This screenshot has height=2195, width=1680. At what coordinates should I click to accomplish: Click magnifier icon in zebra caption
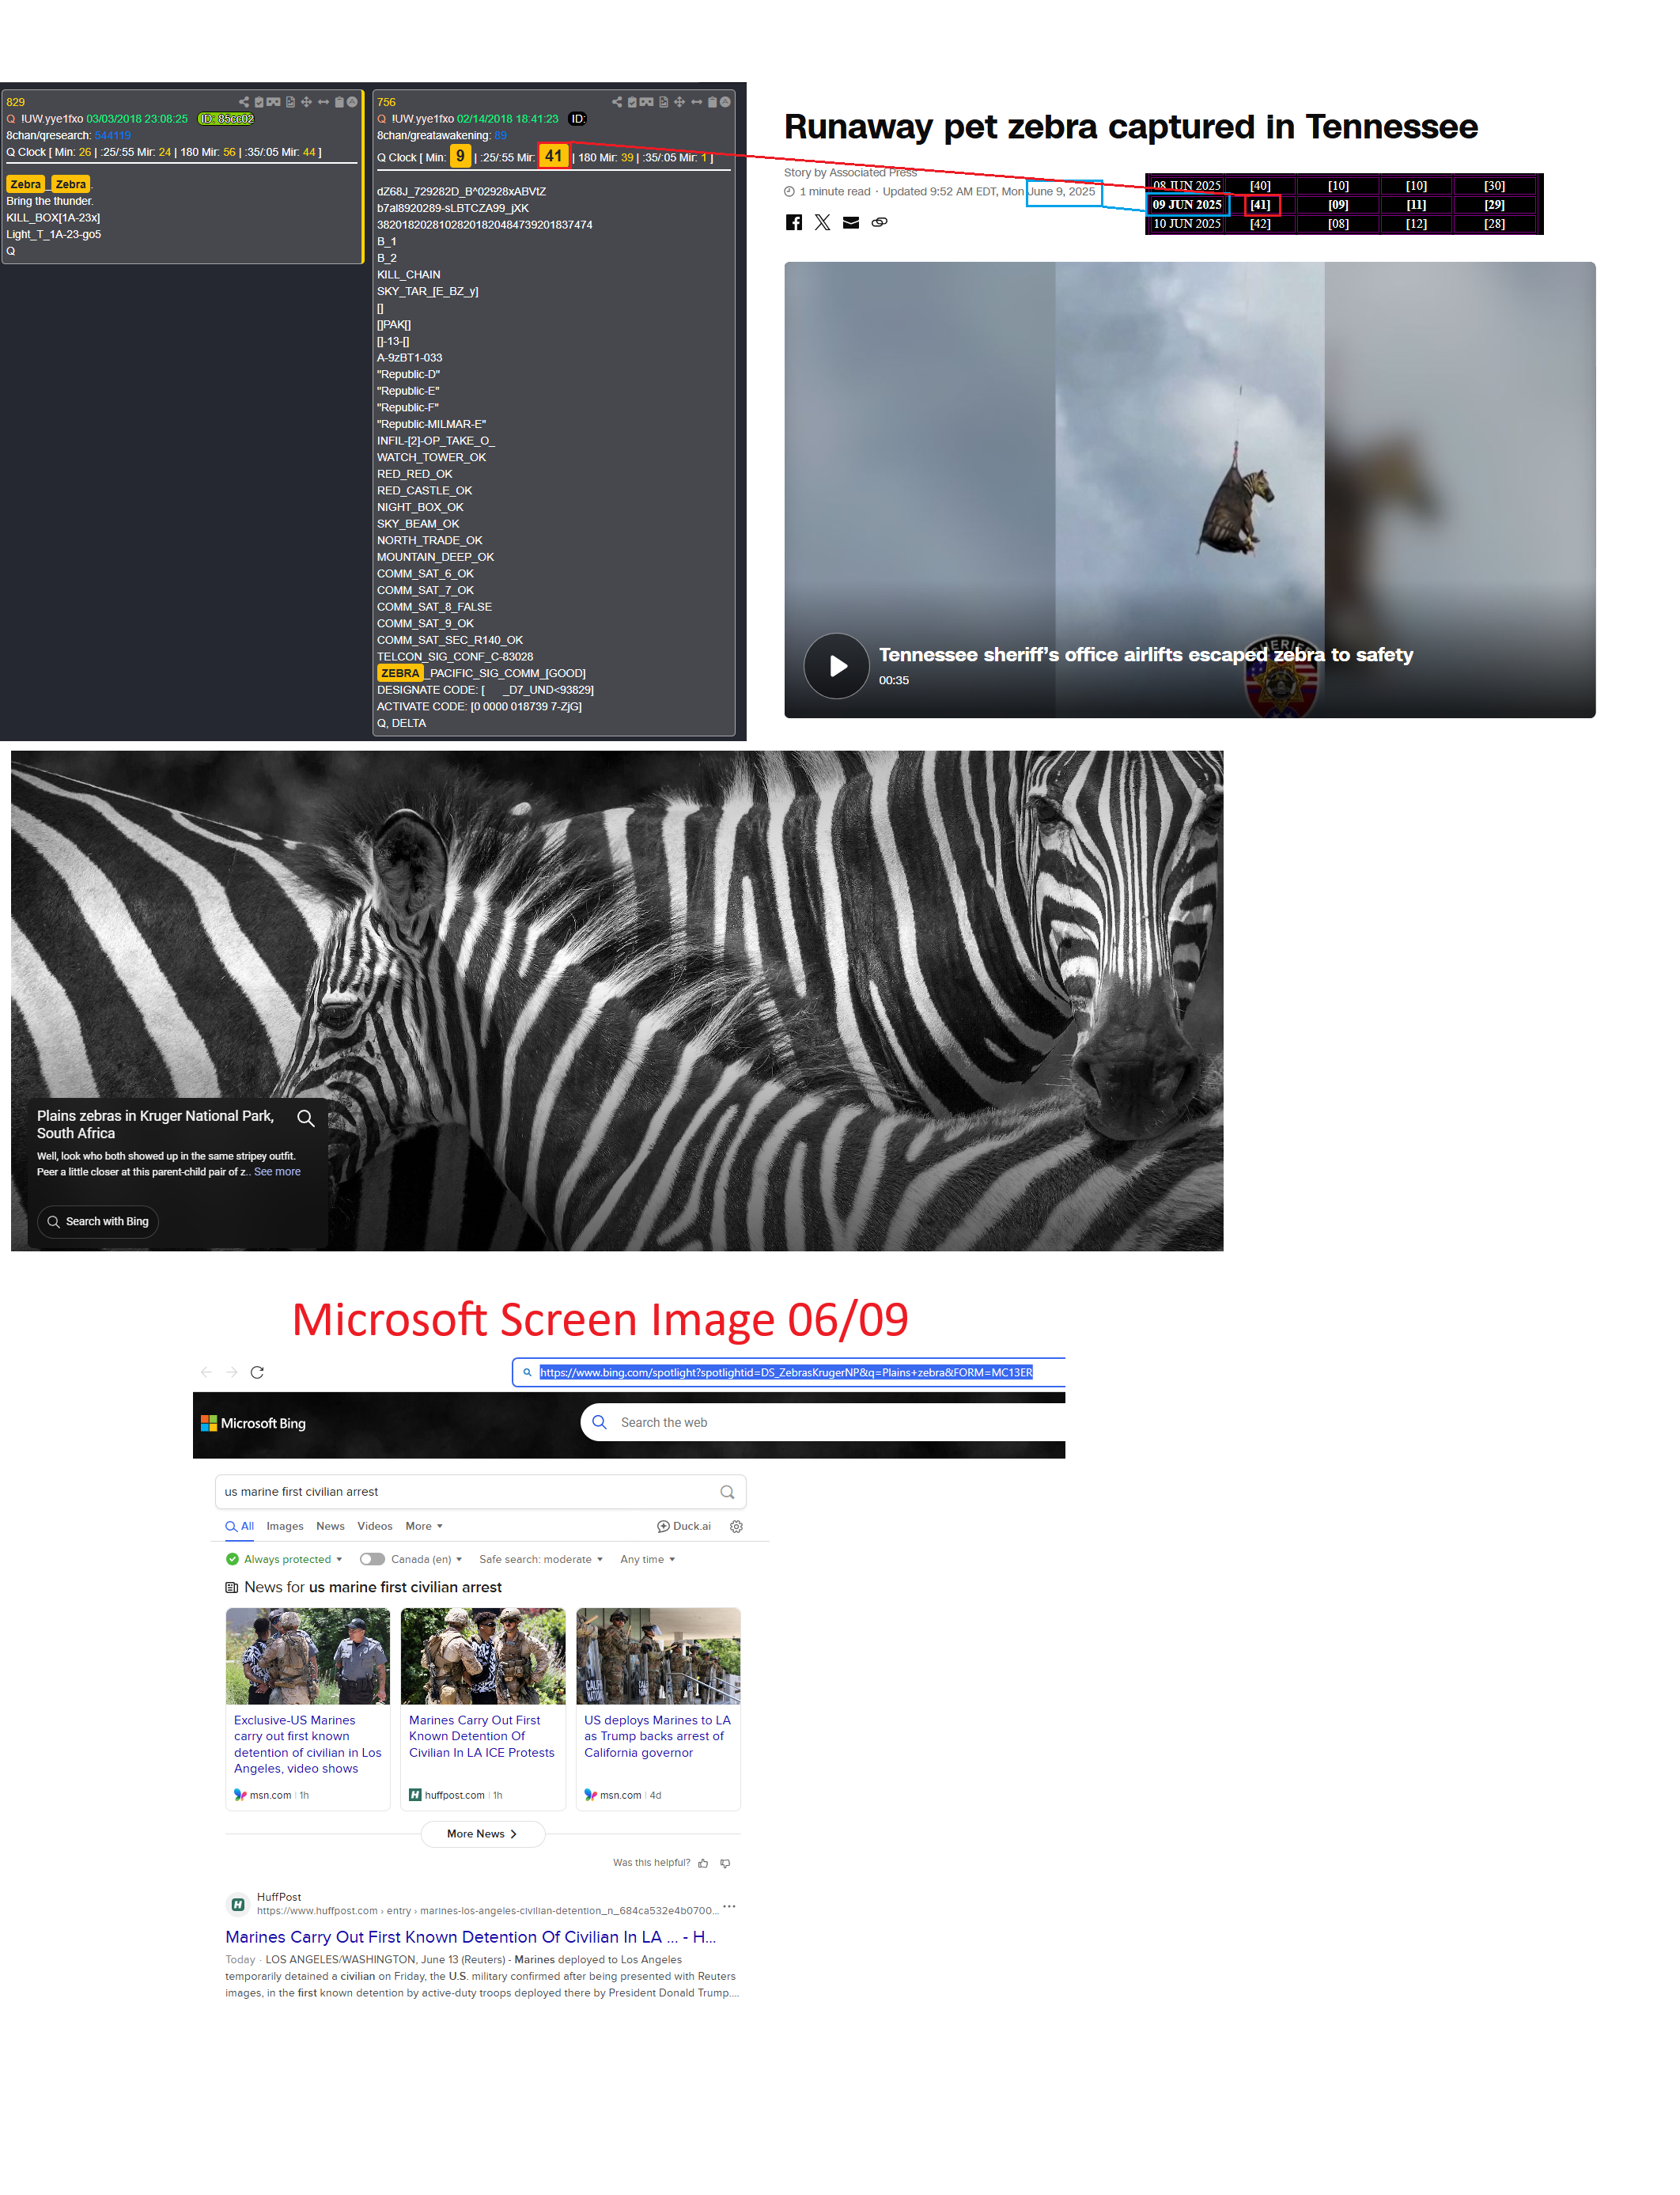(x=306, y=1118)
